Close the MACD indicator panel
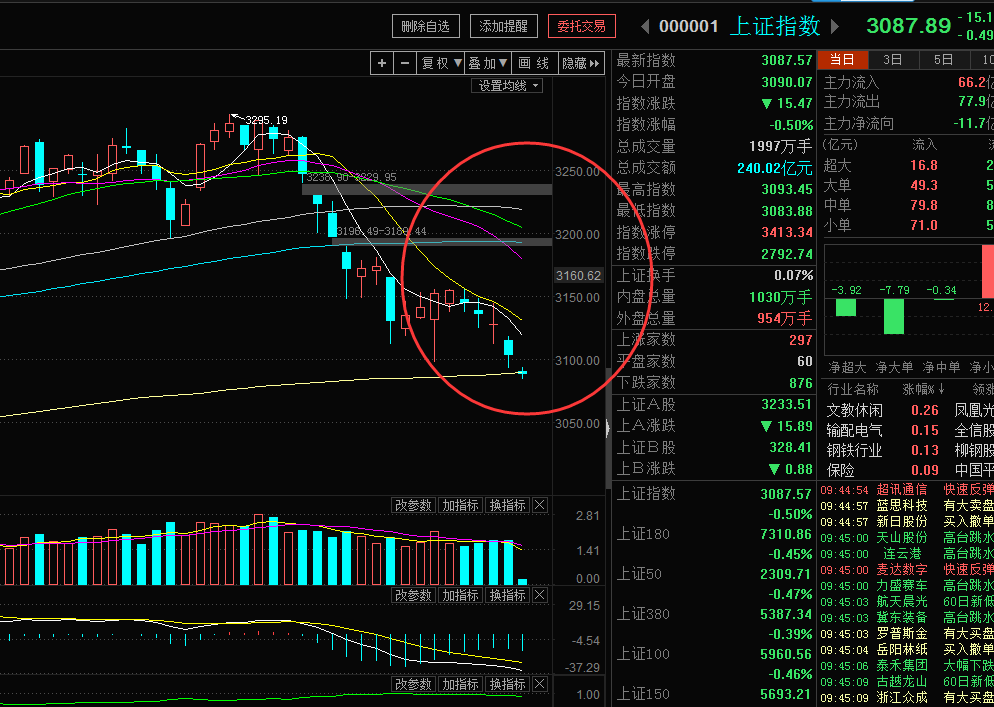This screenshot has height=707, width=994. (539, 595)
